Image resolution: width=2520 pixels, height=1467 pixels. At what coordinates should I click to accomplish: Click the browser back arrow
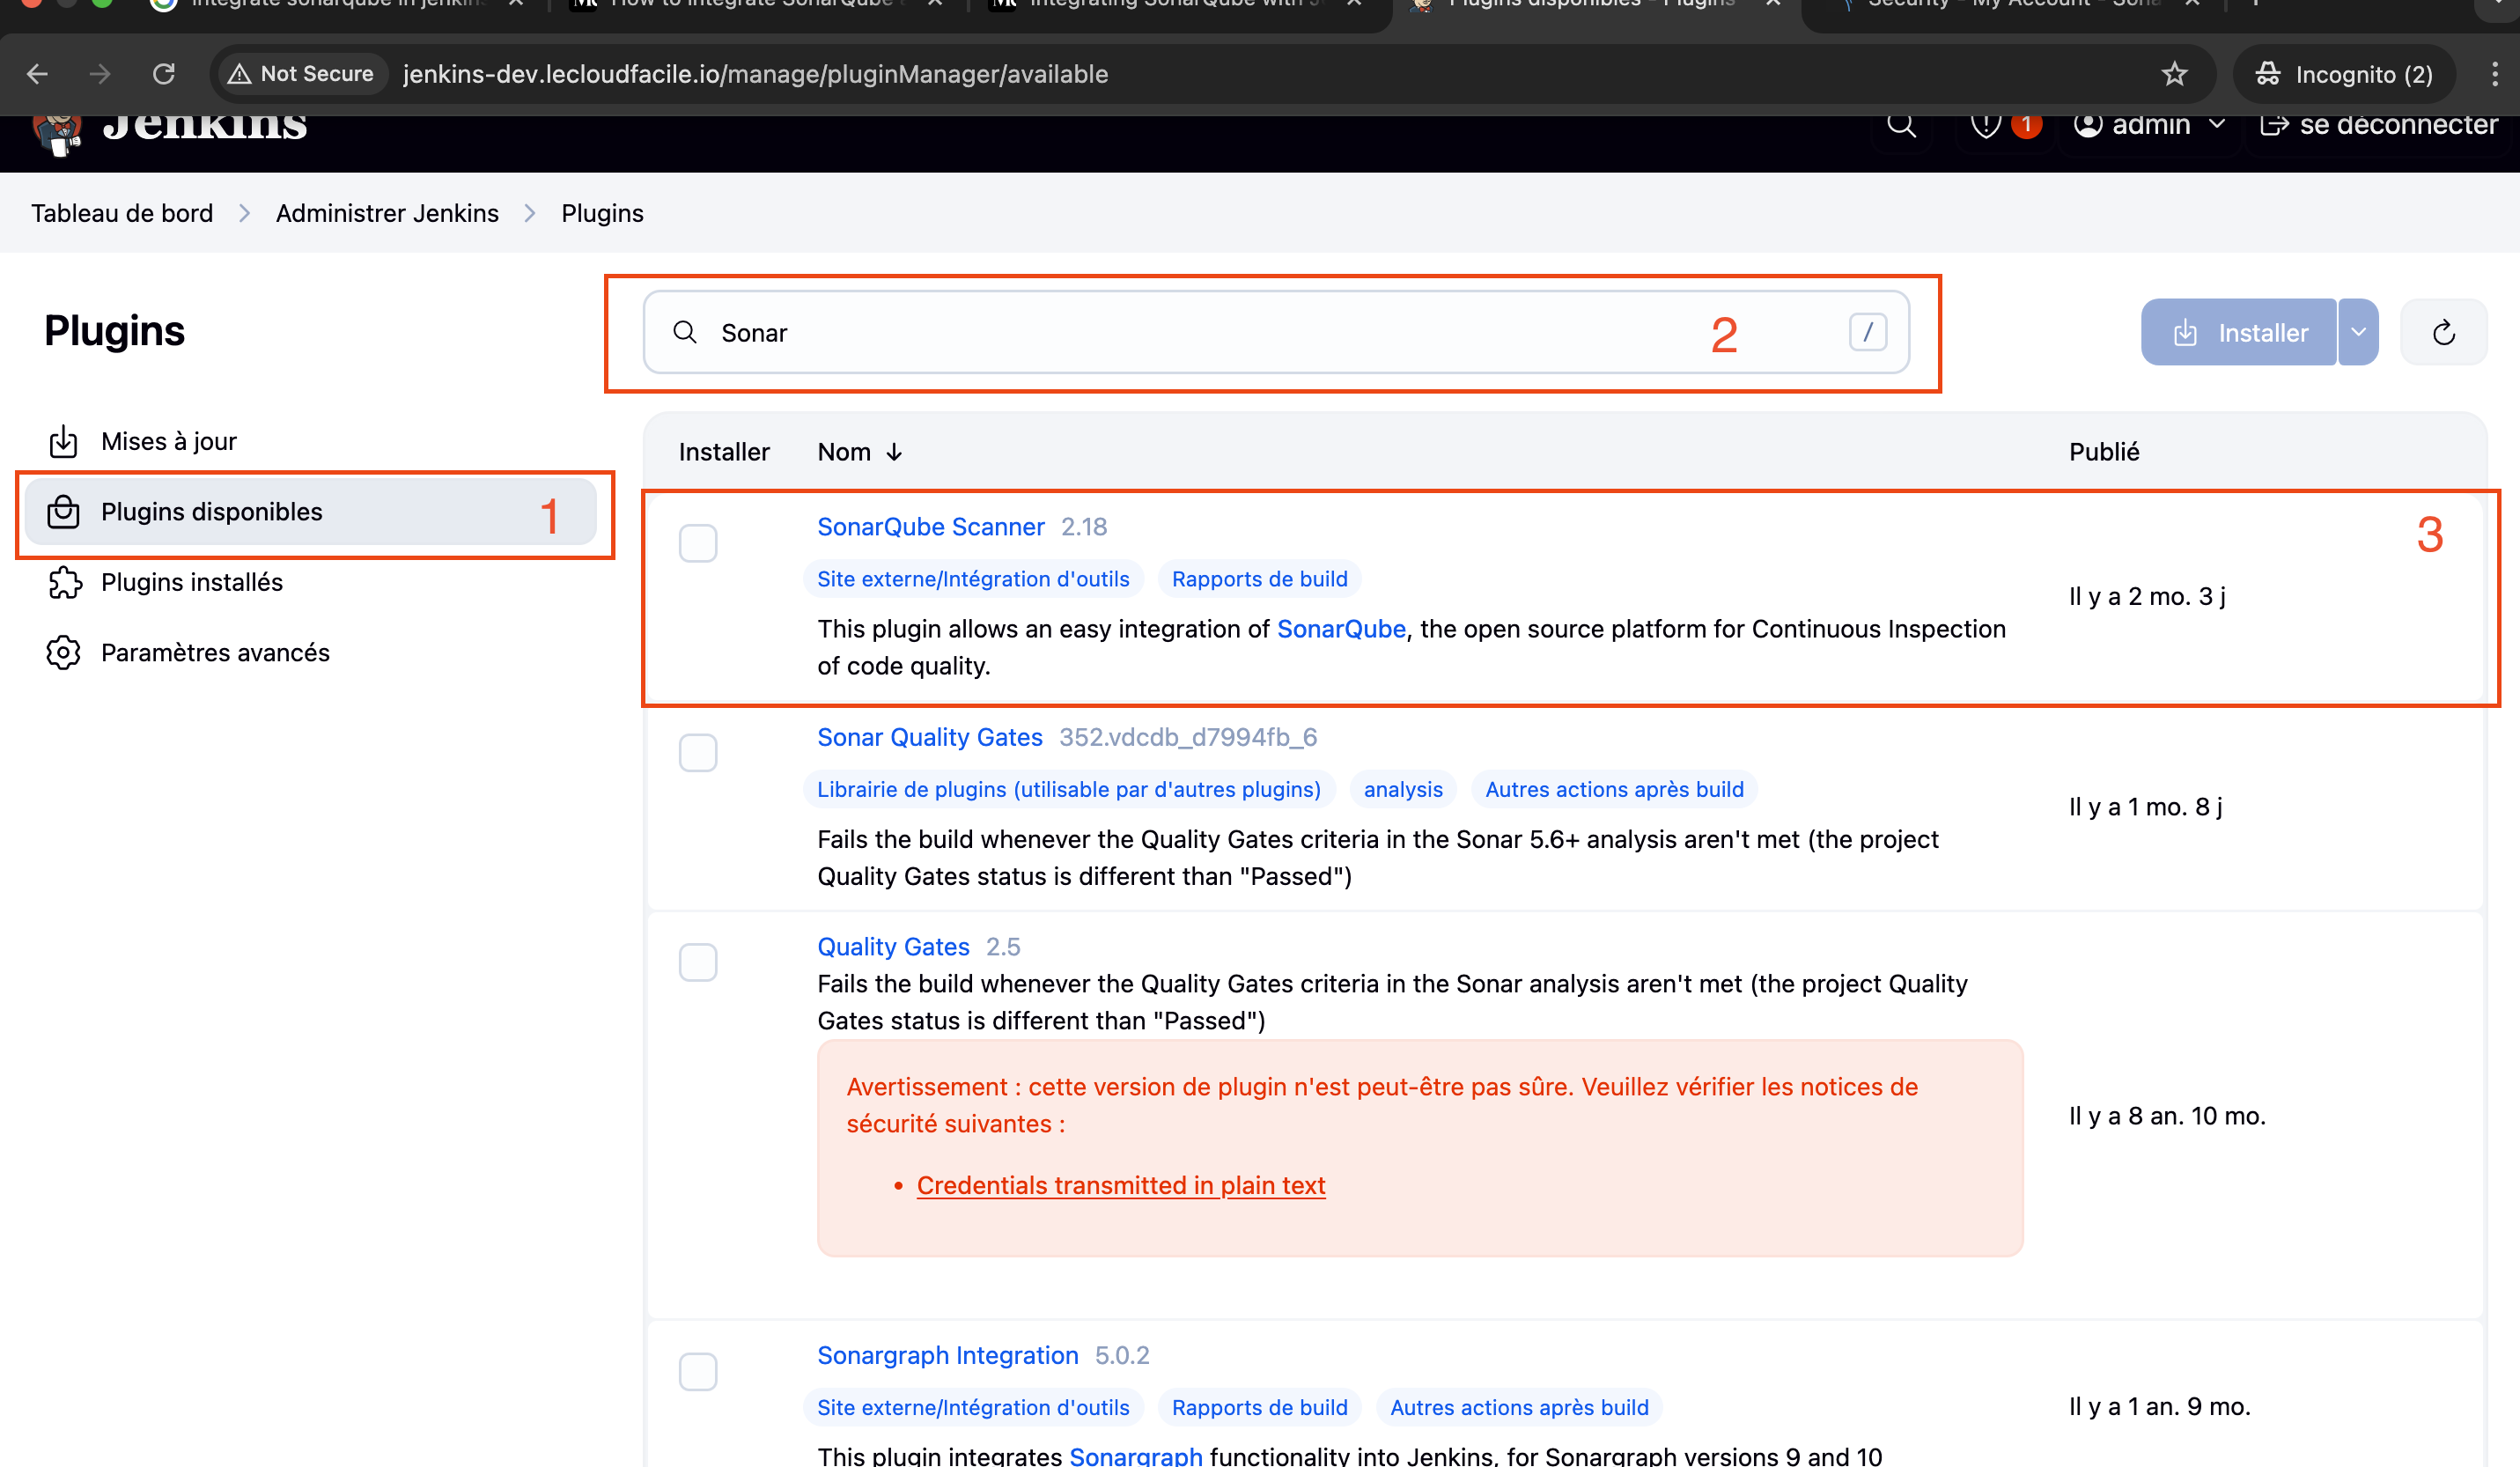pos(38,74)
